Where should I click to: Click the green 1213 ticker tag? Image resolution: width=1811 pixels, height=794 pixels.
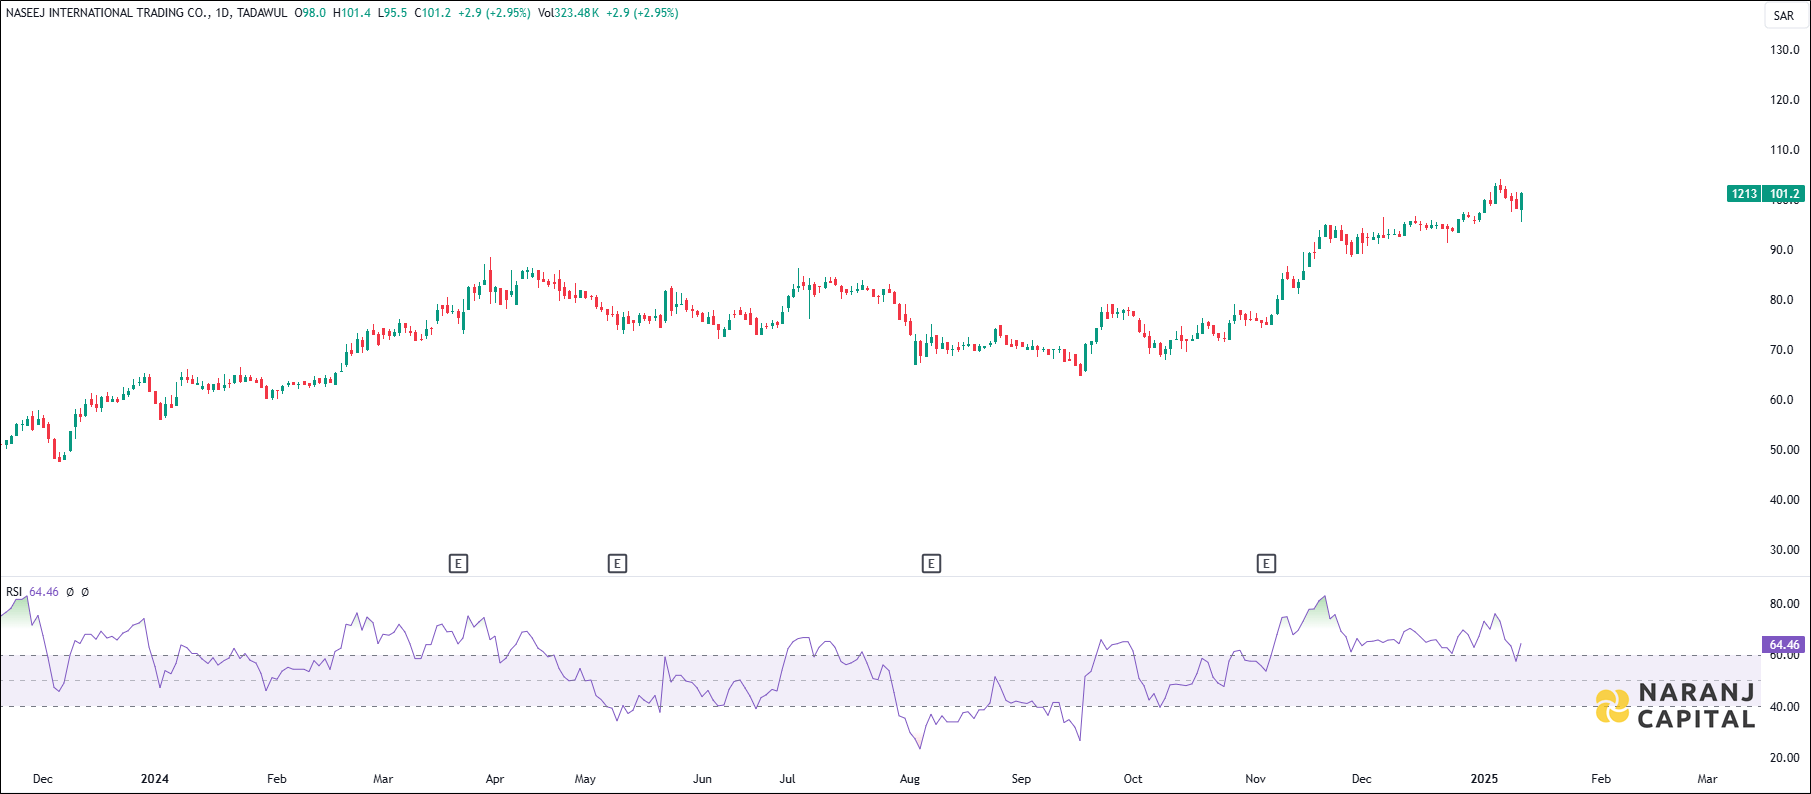click(1745, 194)
